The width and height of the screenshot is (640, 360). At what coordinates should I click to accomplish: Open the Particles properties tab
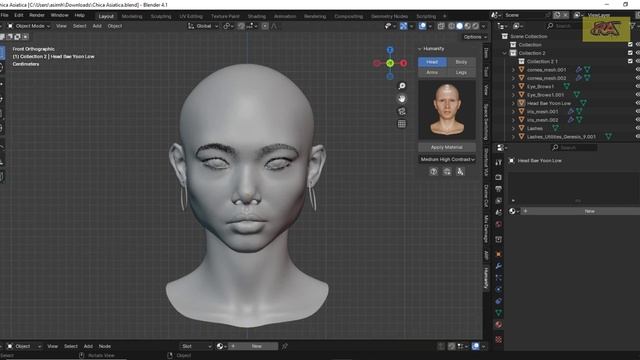(x=498, y=278)
